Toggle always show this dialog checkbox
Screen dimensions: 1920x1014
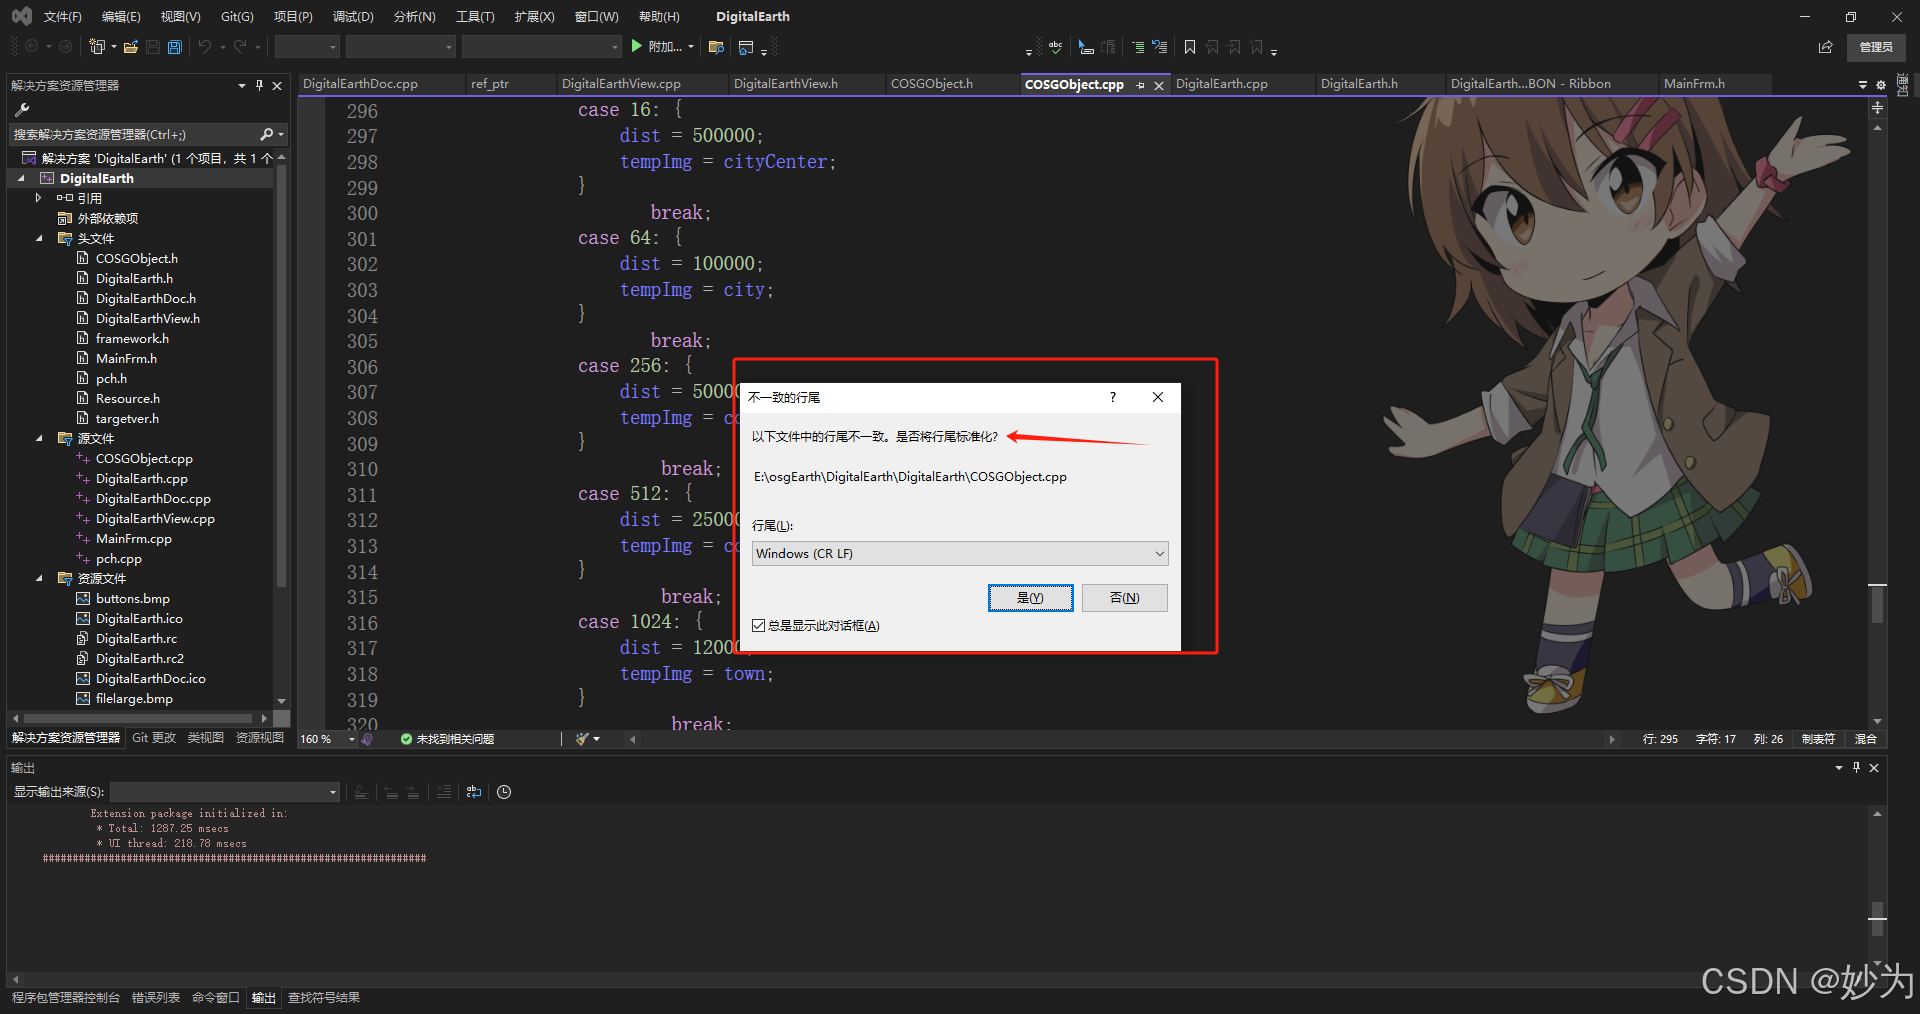[x=758, y=626]
